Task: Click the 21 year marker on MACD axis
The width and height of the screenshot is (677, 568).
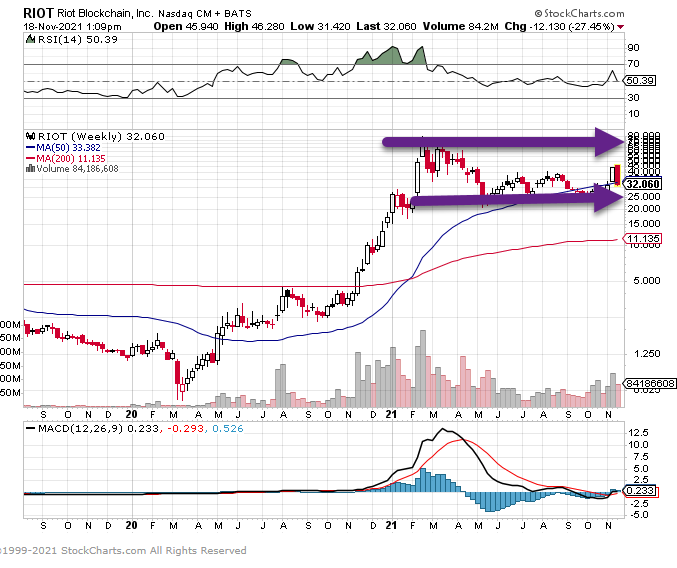Action: pyautogui.click(x=391, y=525)
